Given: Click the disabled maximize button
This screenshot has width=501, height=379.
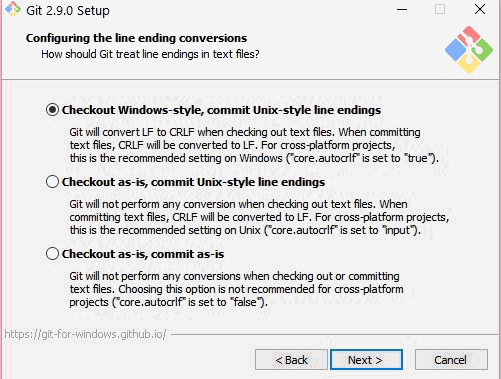Looking at the screenshot, I should (440, 9).
